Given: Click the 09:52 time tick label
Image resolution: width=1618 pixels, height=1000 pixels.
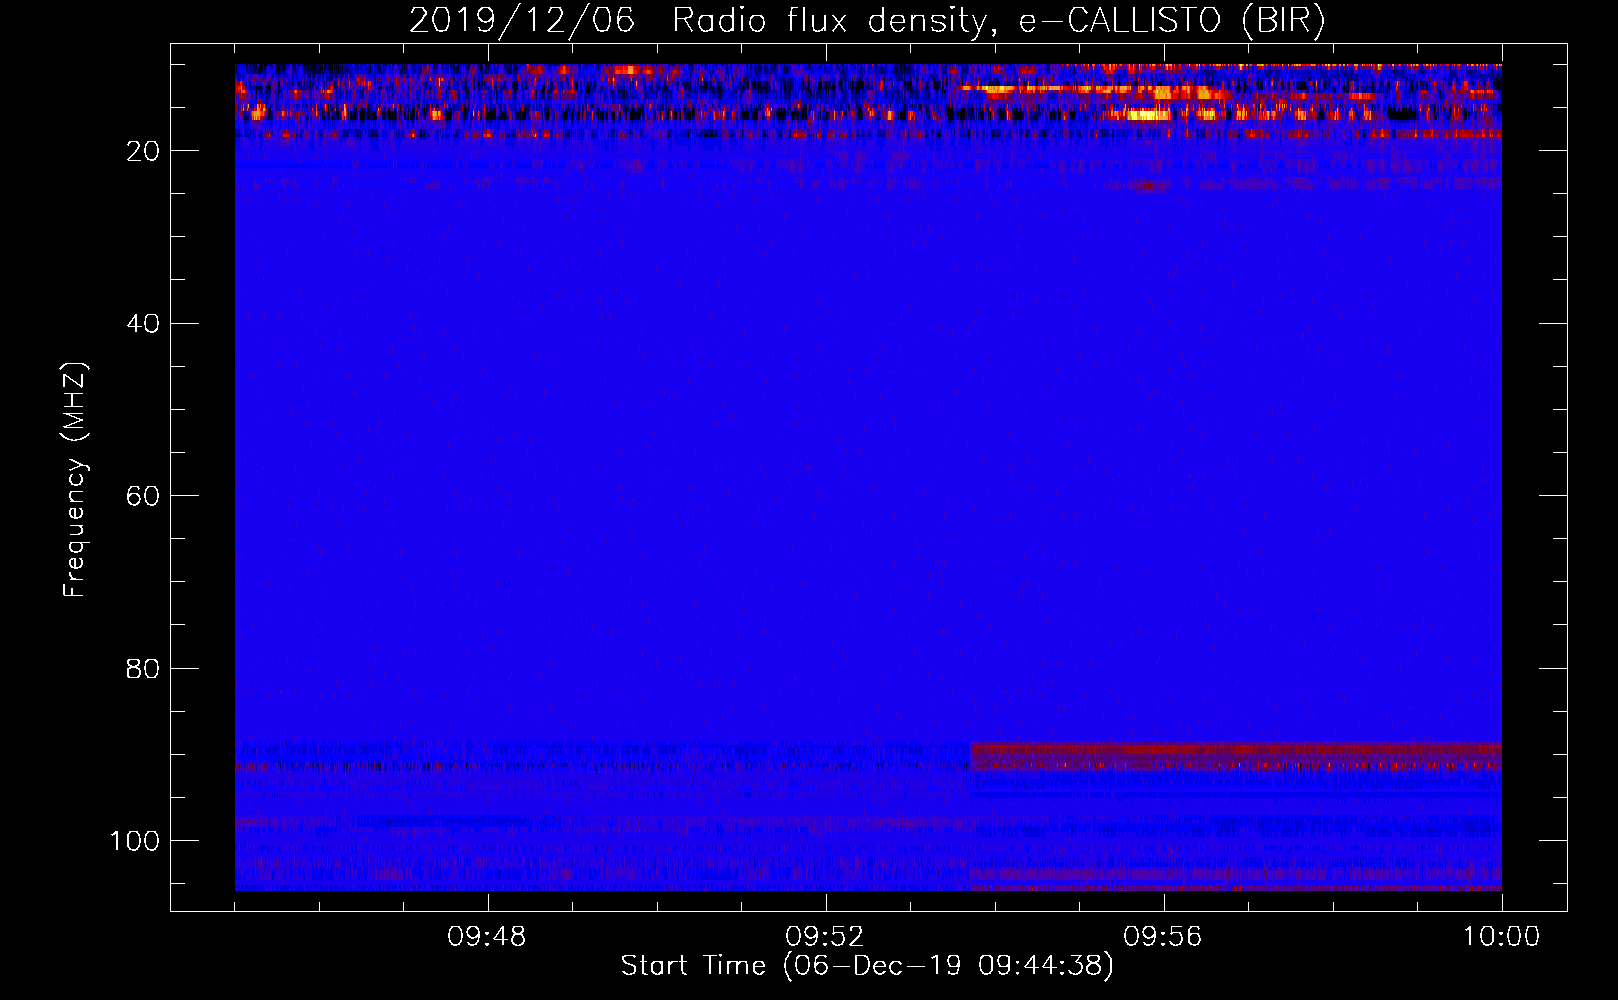Looking at the screenshot, I should pos(825,936).
